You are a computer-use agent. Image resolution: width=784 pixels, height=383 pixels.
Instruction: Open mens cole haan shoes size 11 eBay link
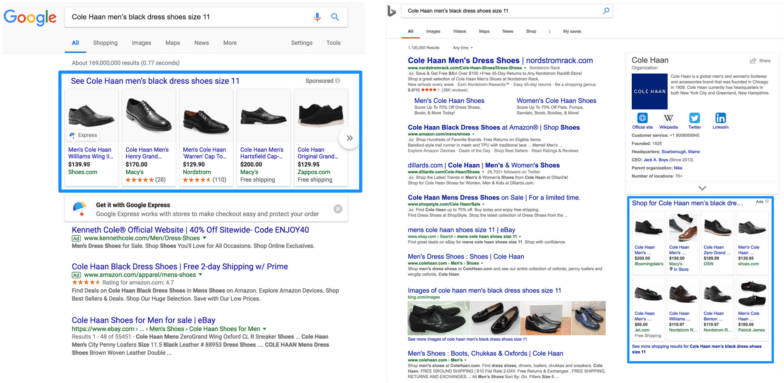tap(462, 230)
